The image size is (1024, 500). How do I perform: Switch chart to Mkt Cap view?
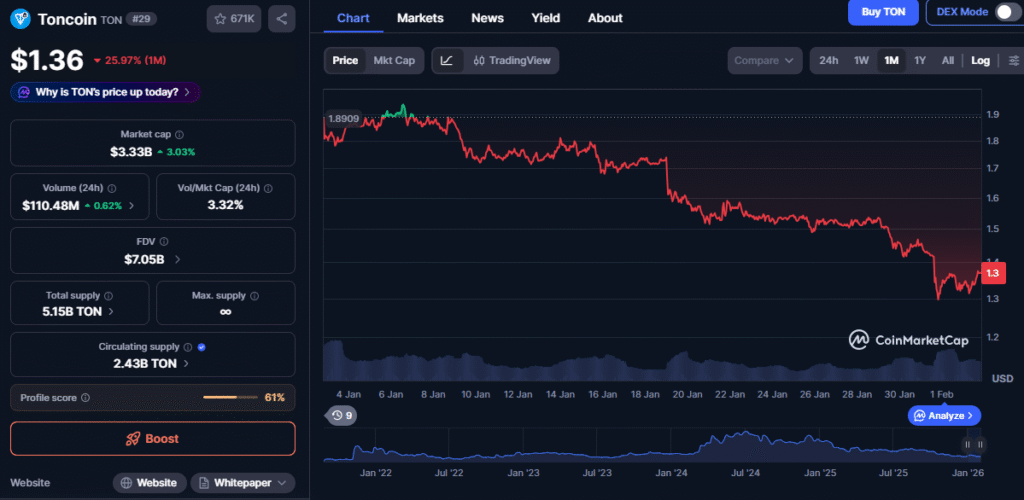(394, 60)
